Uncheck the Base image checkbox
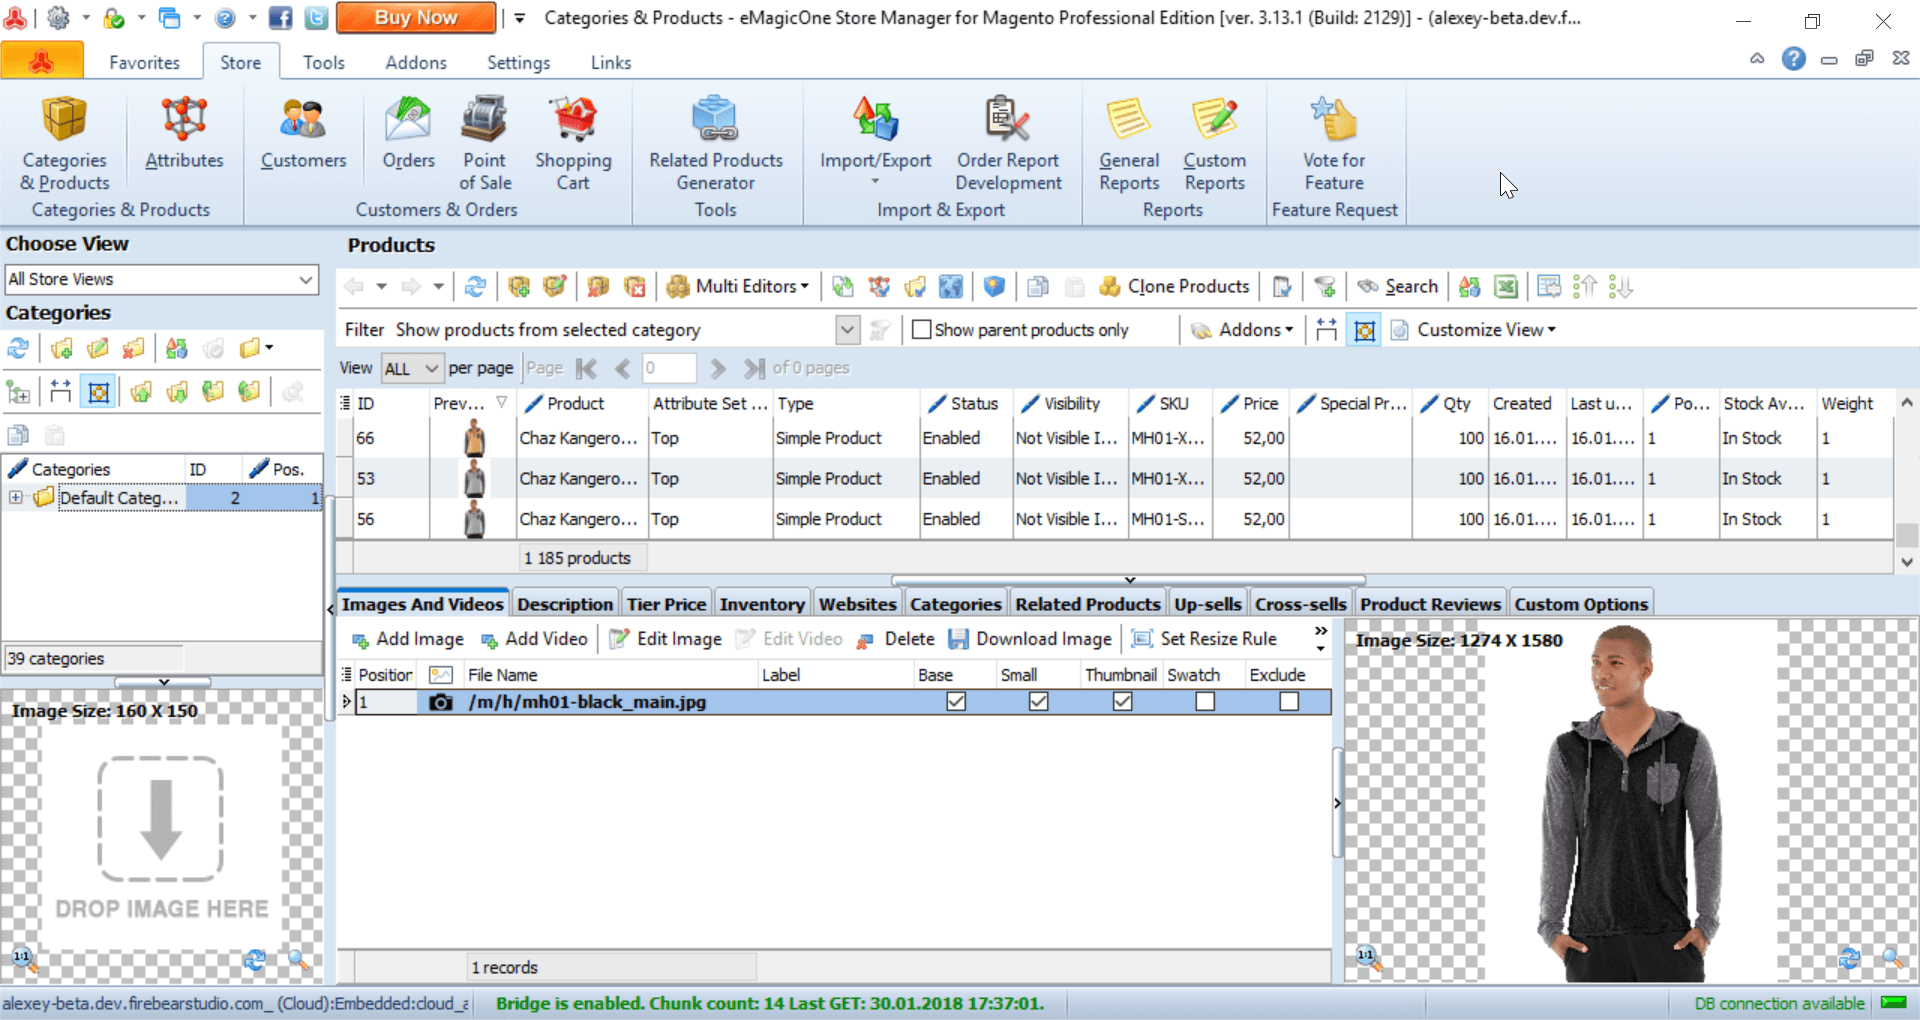This screenshot has width=1920, height=1020. coord(956,702)
